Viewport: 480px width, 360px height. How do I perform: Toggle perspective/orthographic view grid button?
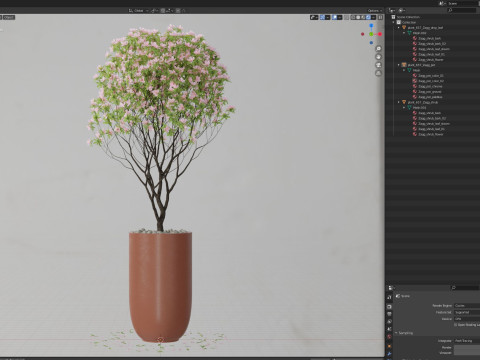pos(378,73)
